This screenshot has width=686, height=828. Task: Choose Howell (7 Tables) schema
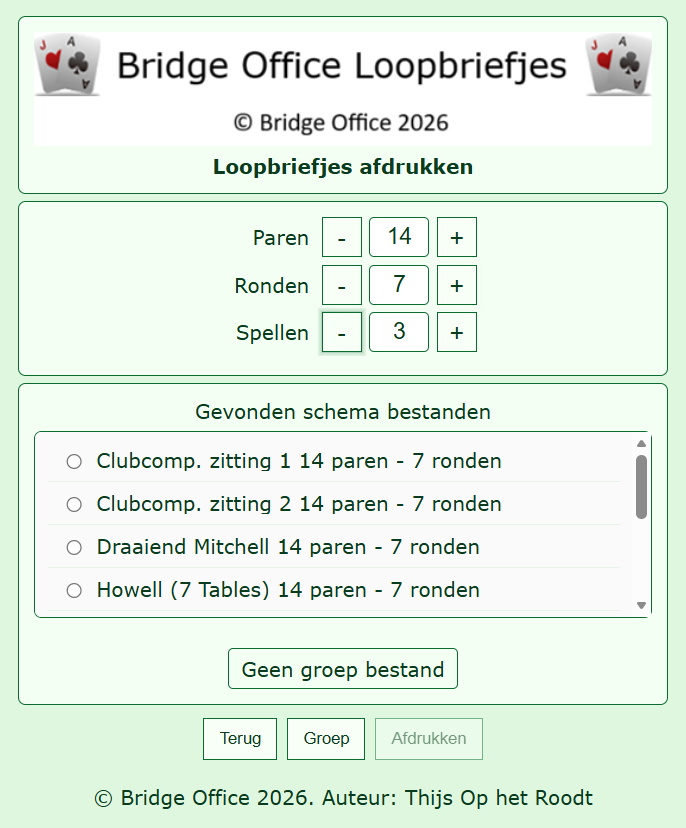click(x=74, y=590)
